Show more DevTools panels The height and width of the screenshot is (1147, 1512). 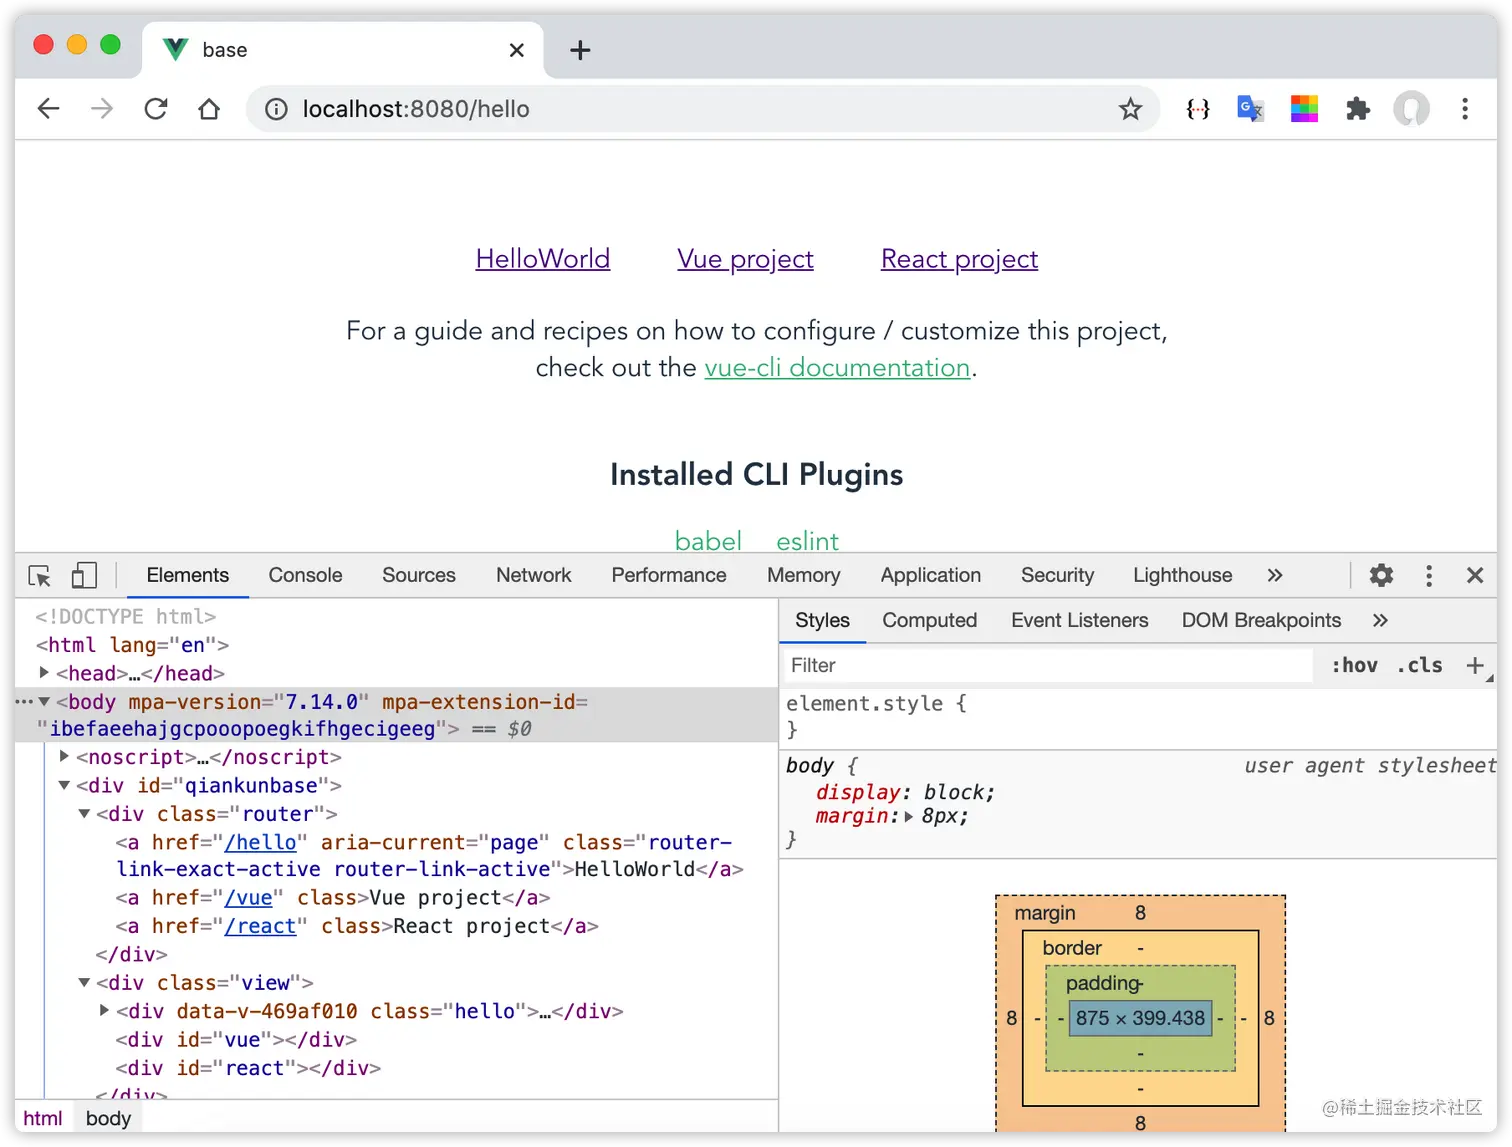tap(1275, 575)
